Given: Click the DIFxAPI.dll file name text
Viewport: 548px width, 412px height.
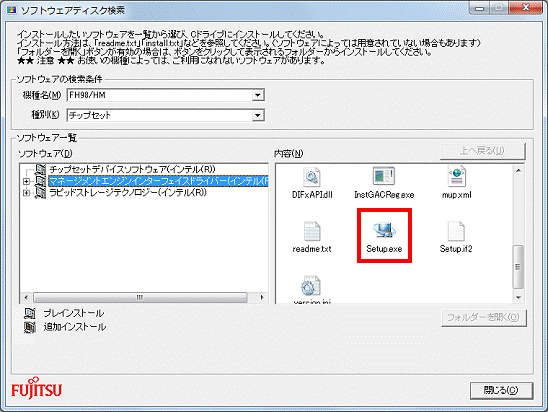Looking at the screenshot, I should click(312, 195).
